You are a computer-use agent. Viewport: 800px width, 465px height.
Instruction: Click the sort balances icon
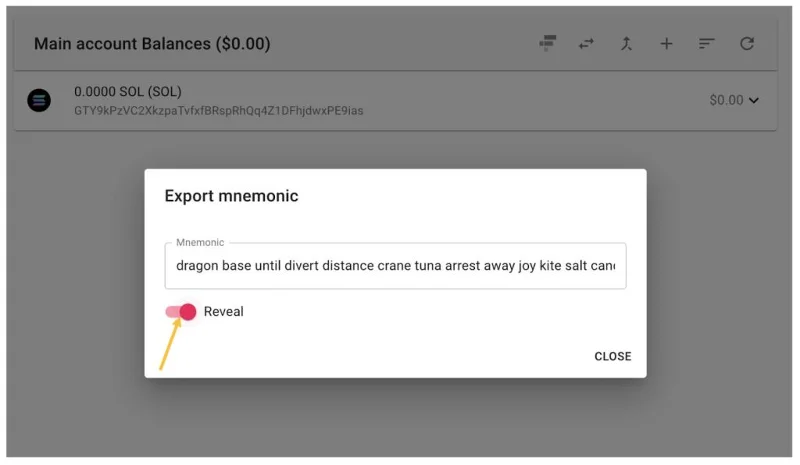[x=706, y=43]
